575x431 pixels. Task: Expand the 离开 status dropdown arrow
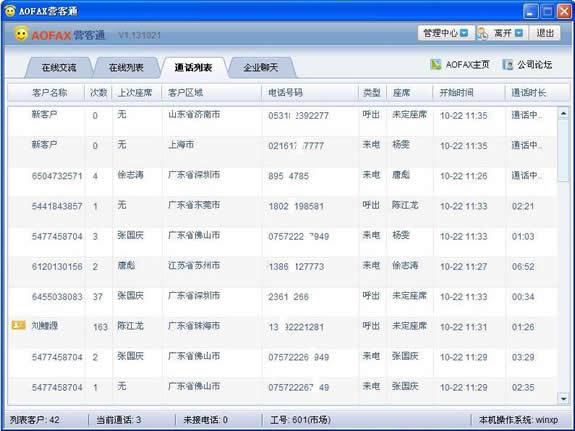519,33
